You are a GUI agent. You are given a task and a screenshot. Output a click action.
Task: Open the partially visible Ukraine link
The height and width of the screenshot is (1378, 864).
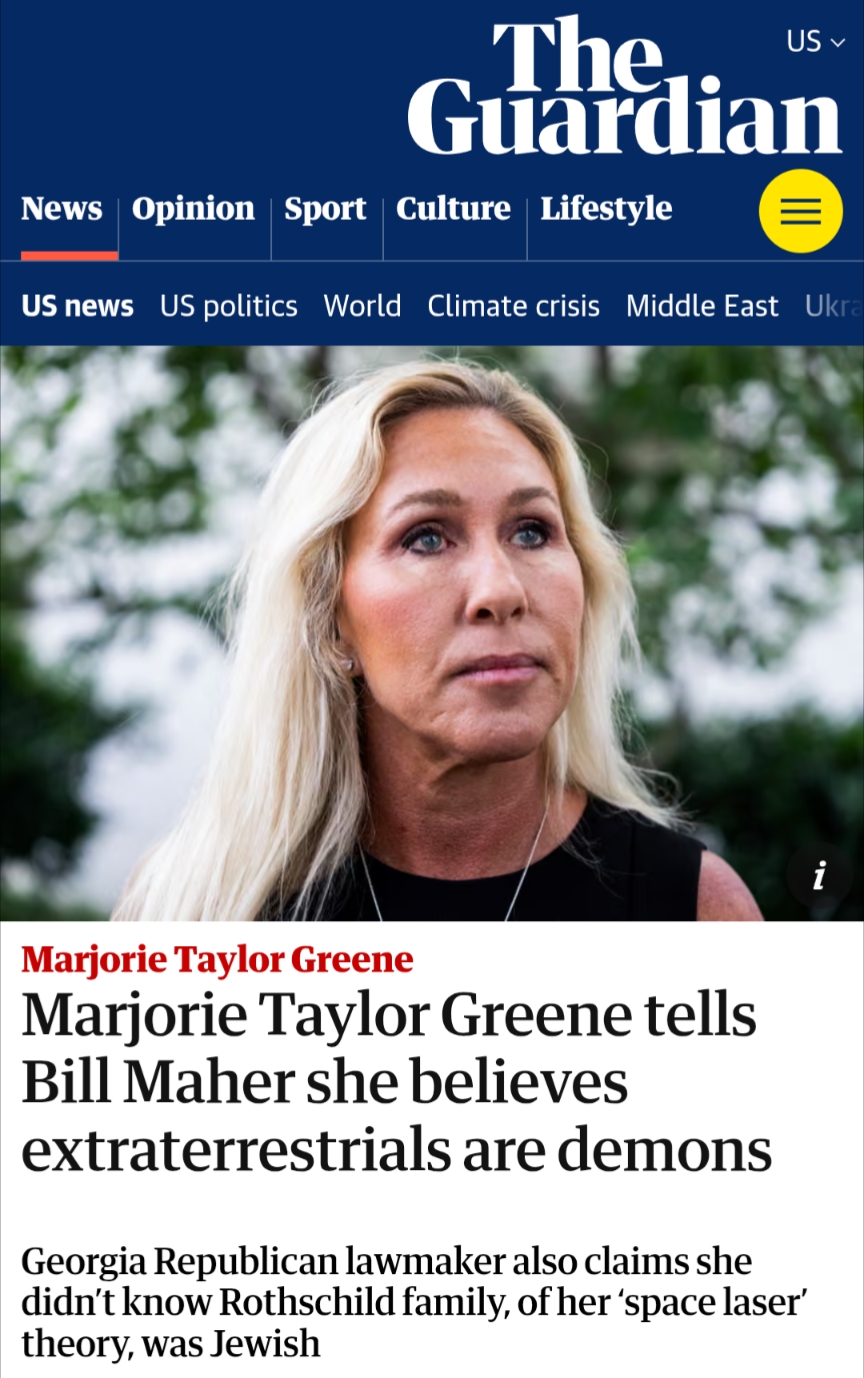click(x=833, y=306)
